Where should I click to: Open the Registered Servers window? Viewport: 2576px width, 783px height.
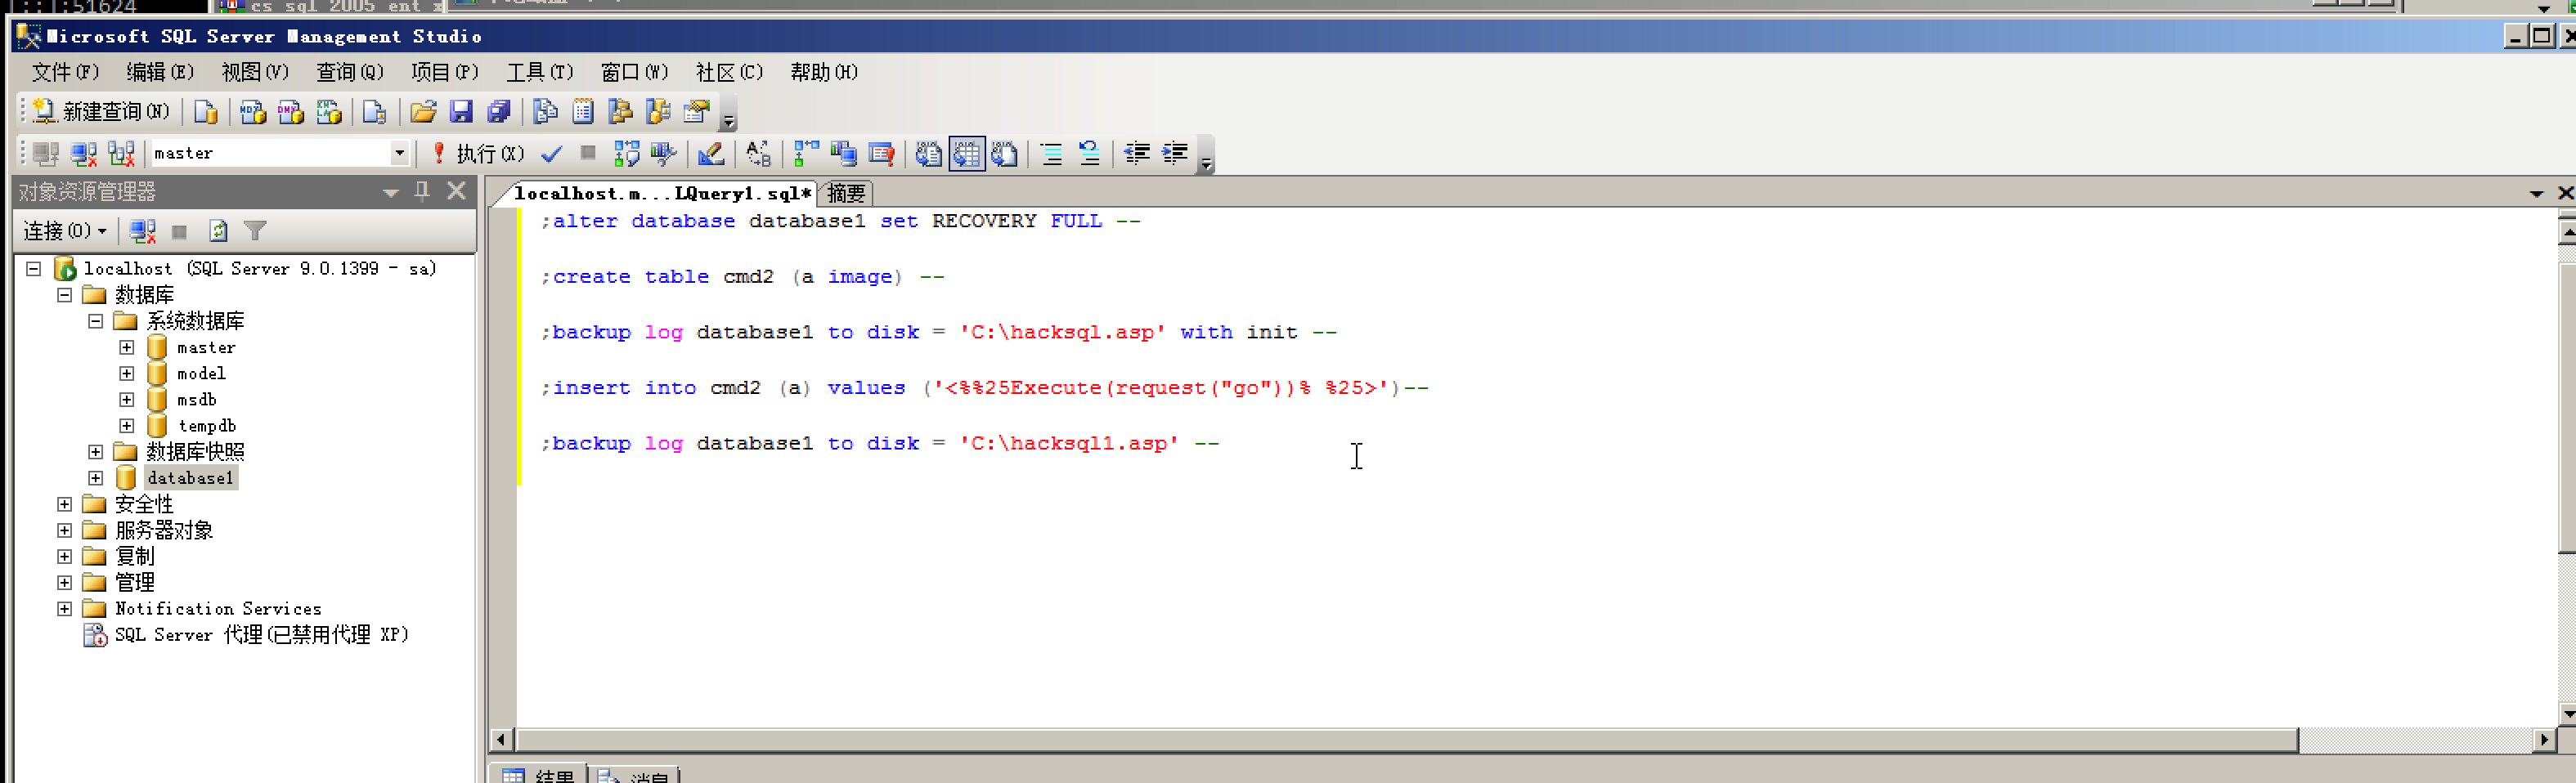pyautogui.click(x=545, y=111)
